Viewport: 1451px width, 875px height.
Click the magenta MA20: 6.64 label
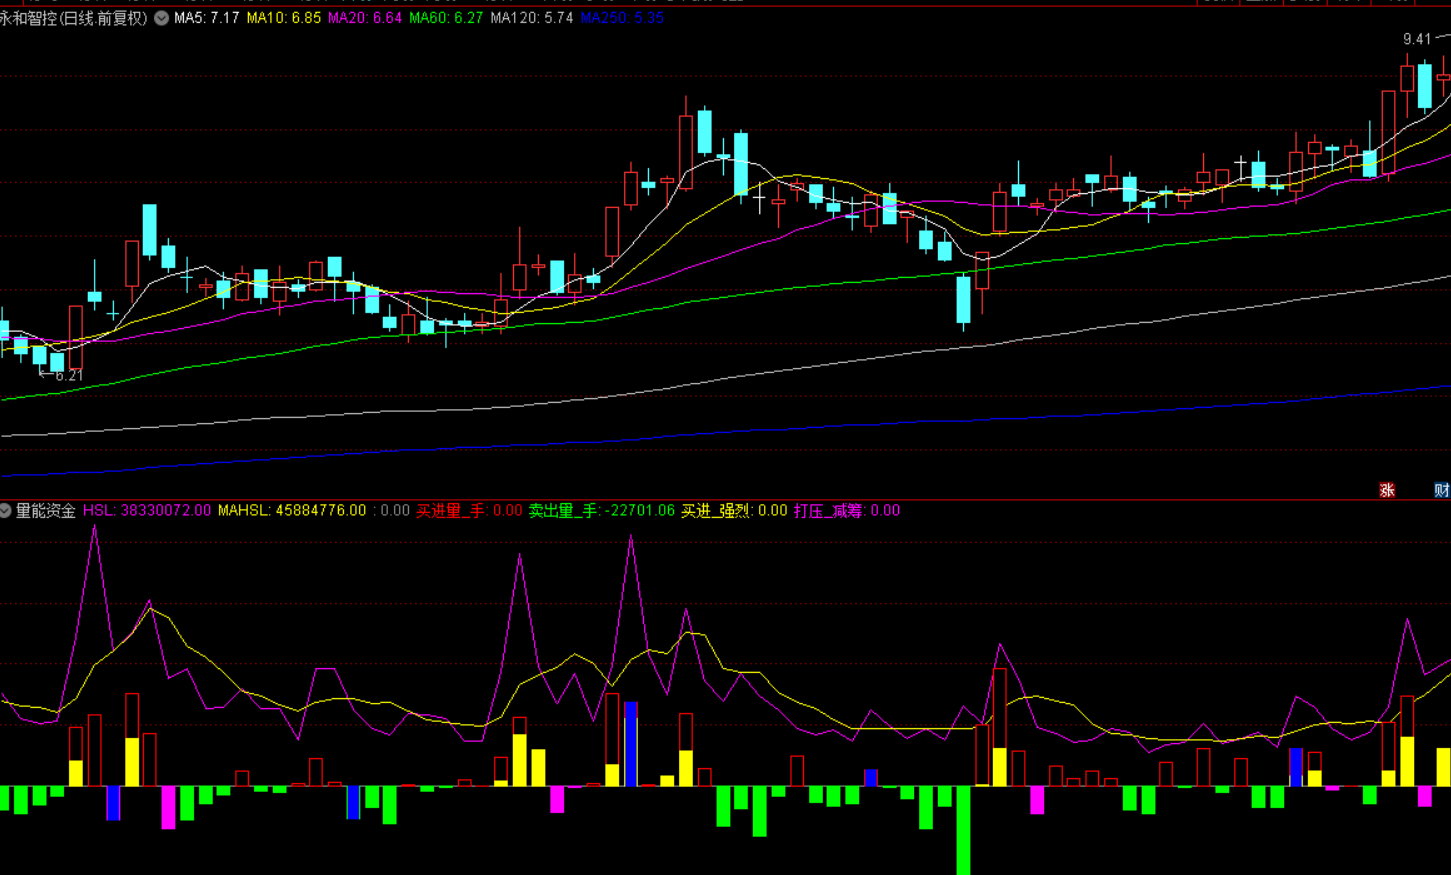(x=365, y=18)
